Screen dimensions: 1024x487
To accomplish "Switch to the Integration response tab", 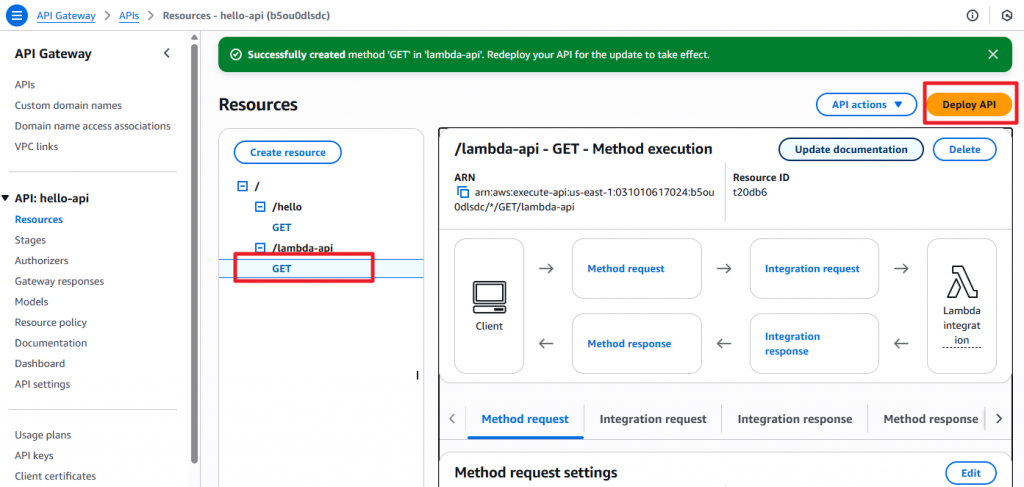I will (795, 419).
